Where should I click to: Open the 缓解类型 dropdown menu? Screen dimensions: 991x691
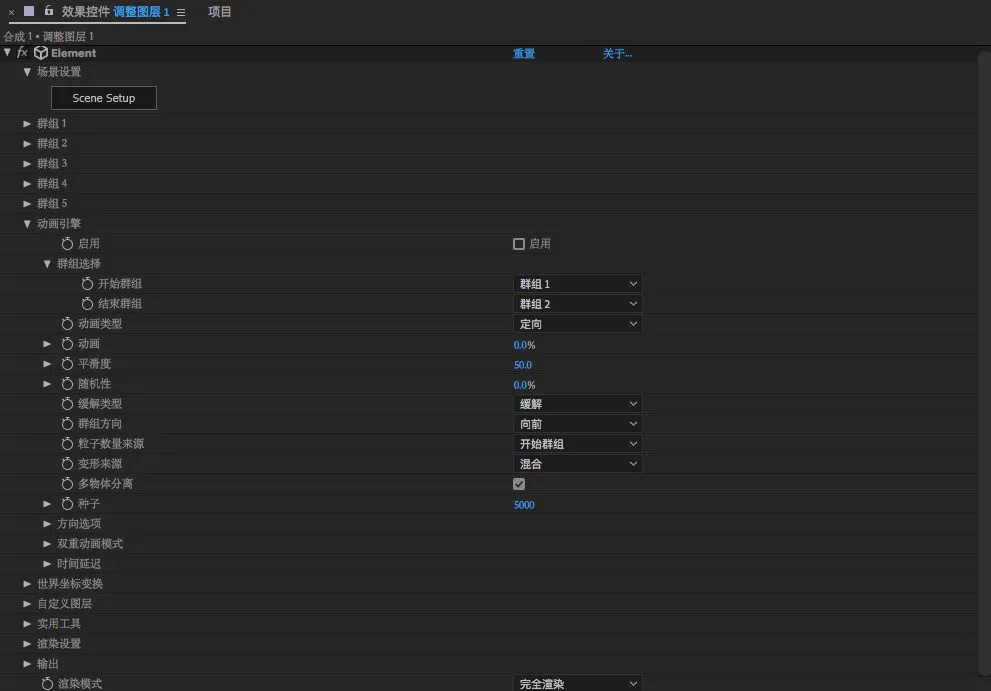577,404
